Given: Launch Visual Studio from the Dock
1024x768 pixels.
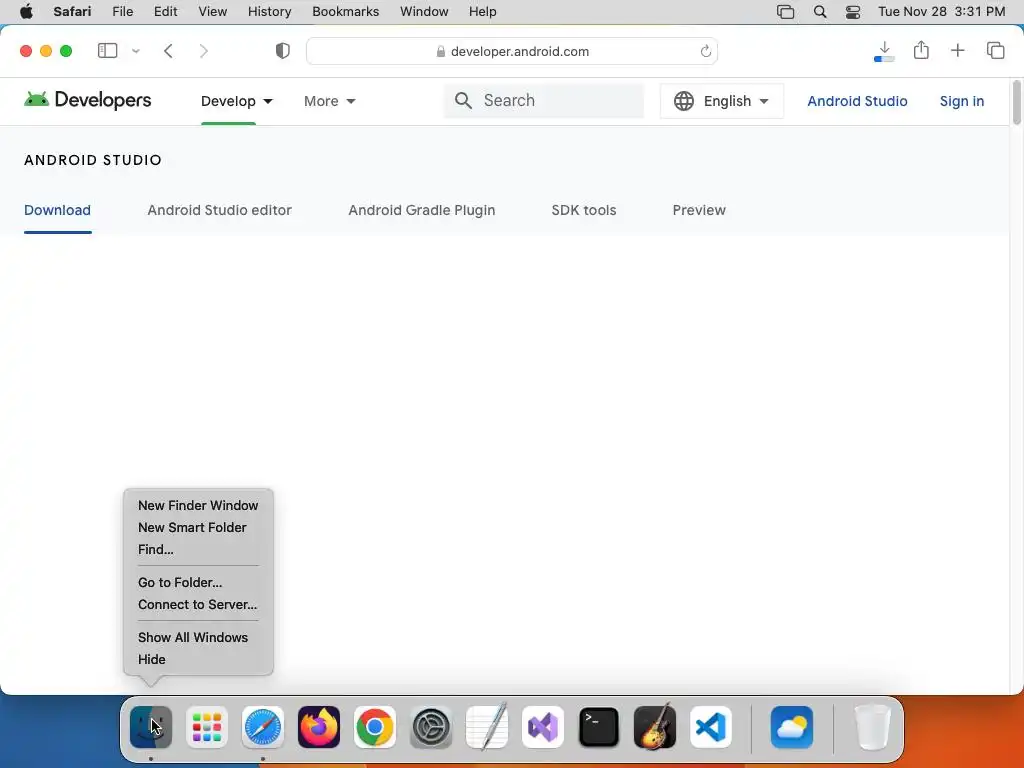Looking at the screenshot, I should [x=543, y=727].
